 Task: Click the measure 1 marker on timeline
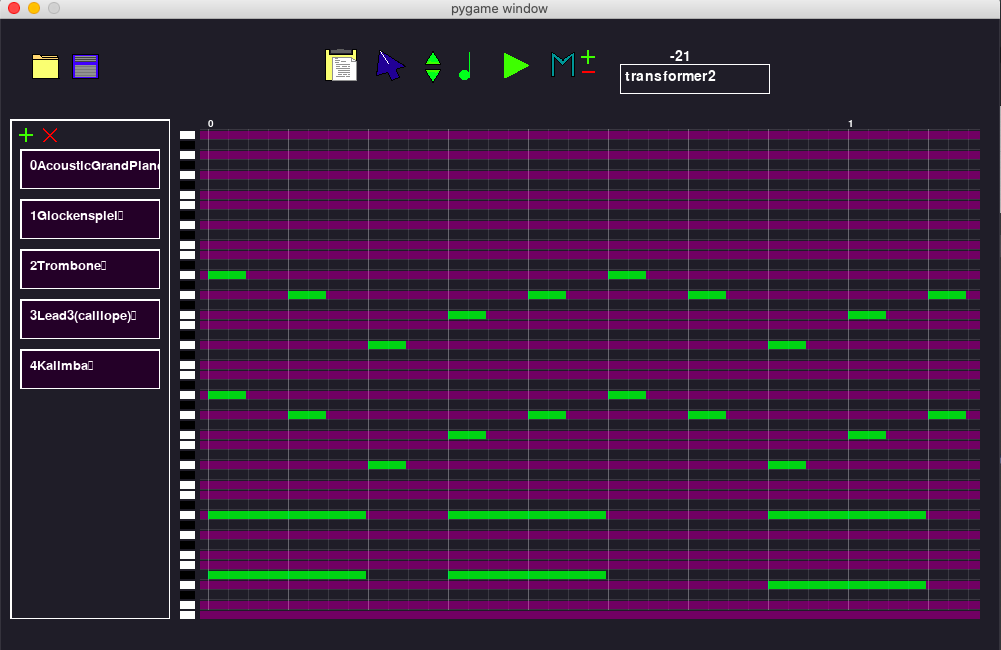click(x=850, y=123)
